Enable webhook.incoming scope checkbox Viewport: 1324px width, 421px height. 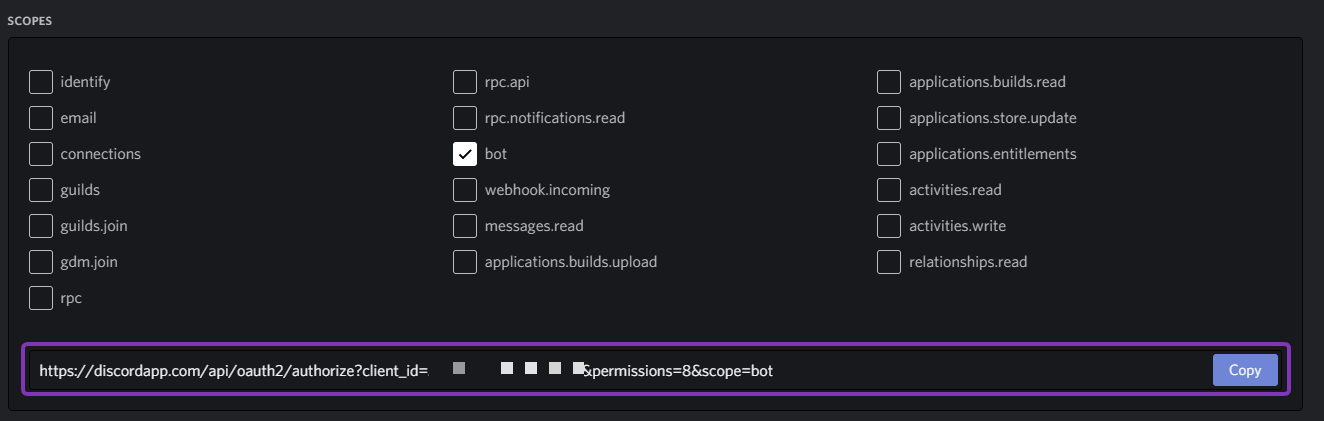465,190
